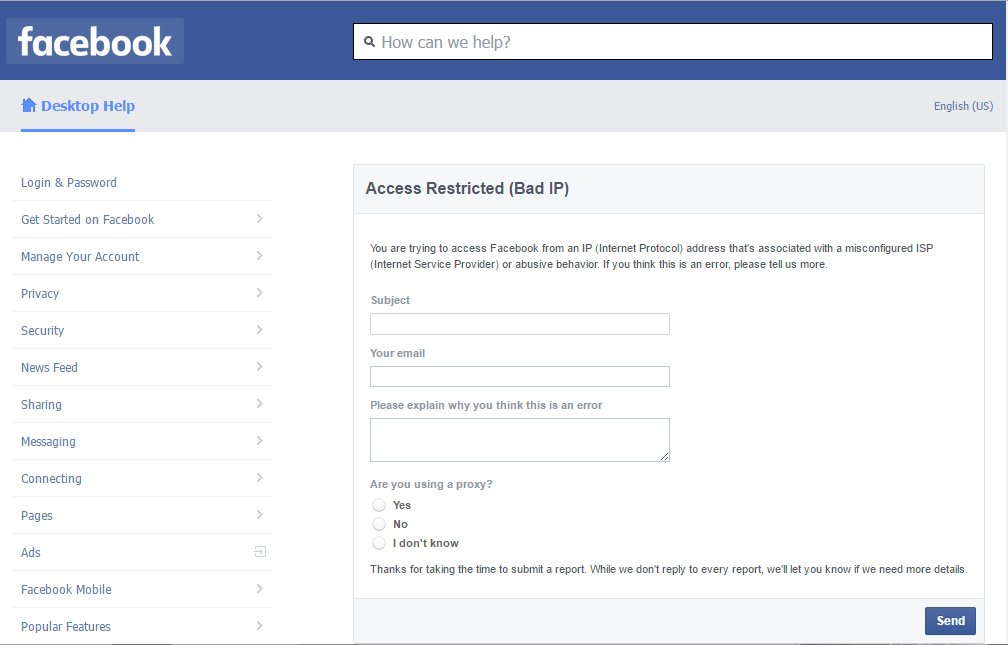1008x645 pixels.
Task: Select Yes for using a proxy
Action: [379, 505]
